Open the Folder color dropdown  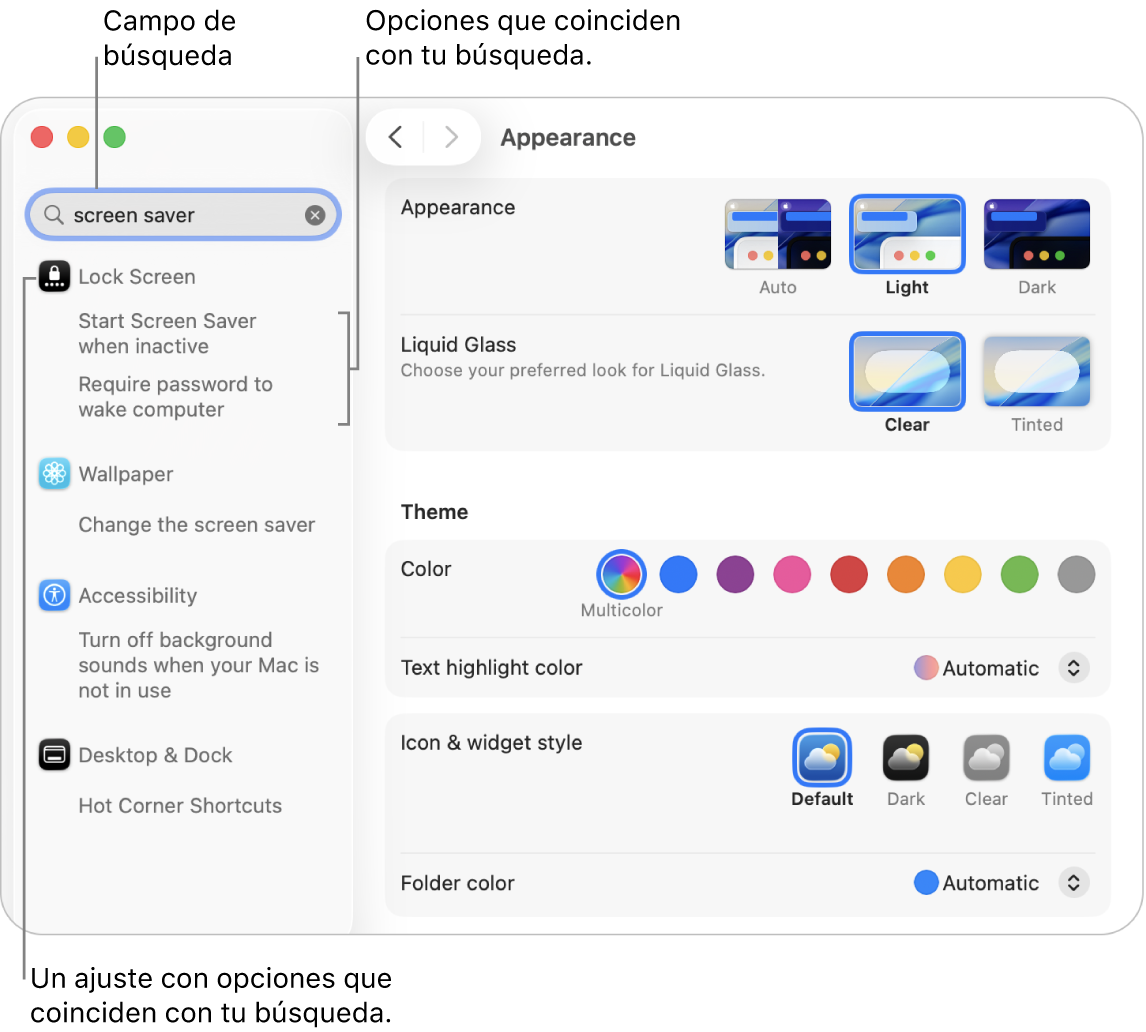tap(1073, 883)
